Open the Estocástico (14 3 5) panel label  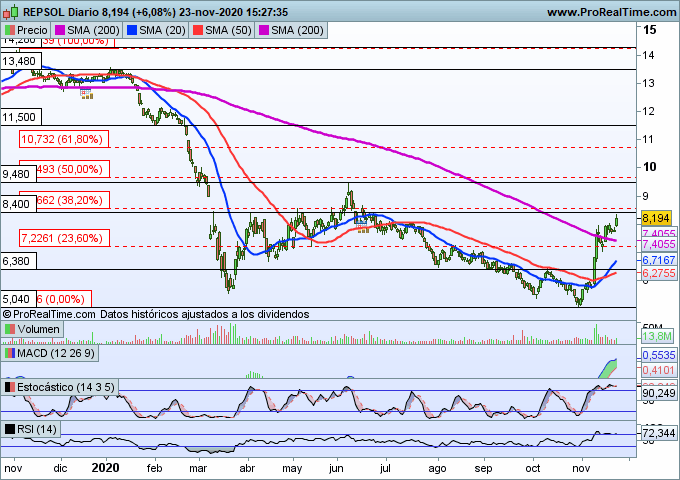click(59, 387)
